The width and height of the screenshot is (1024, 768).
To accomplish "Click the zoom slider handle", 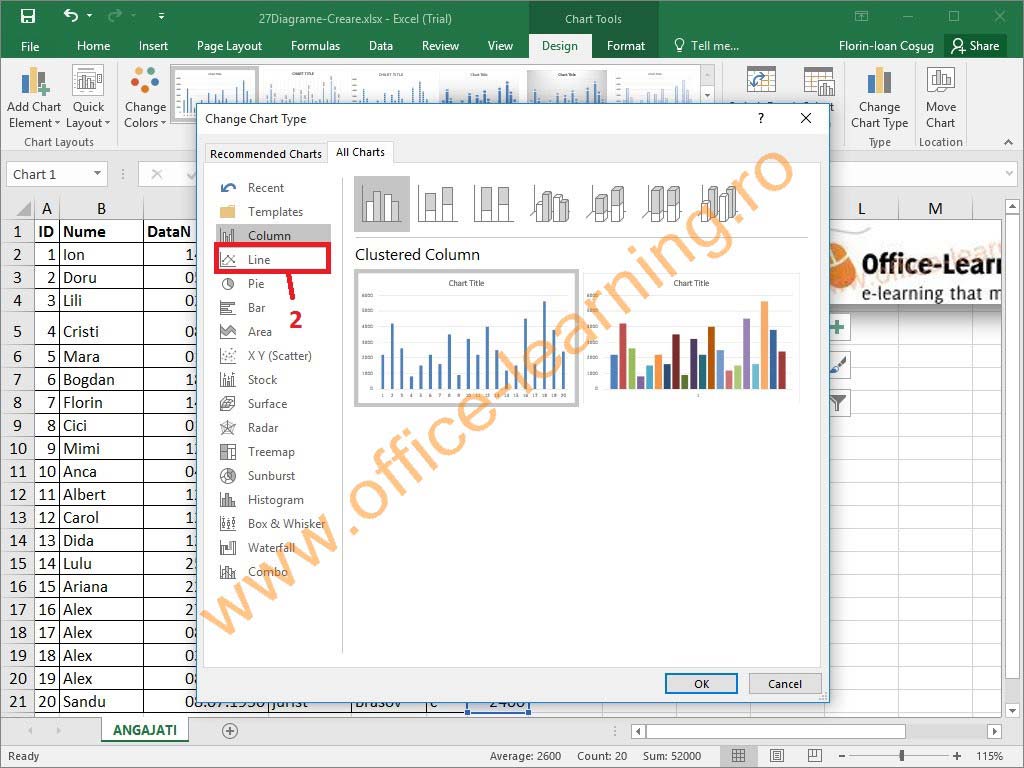I will click(x=902, y=756).
